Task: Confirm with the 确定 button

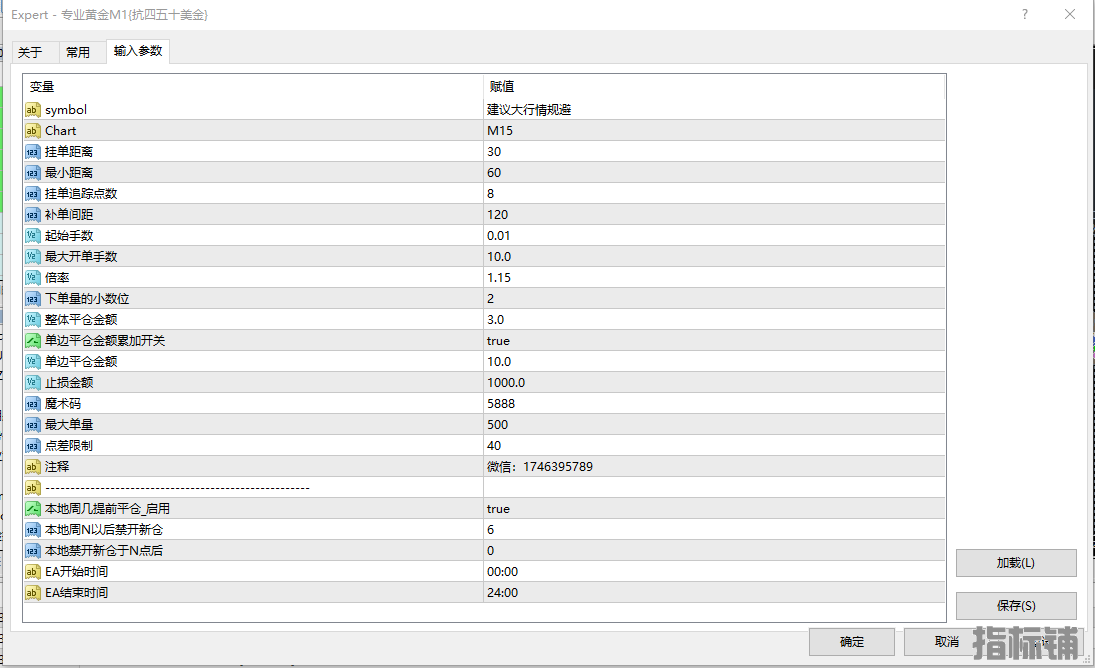Action: click(x=851, y=642)
